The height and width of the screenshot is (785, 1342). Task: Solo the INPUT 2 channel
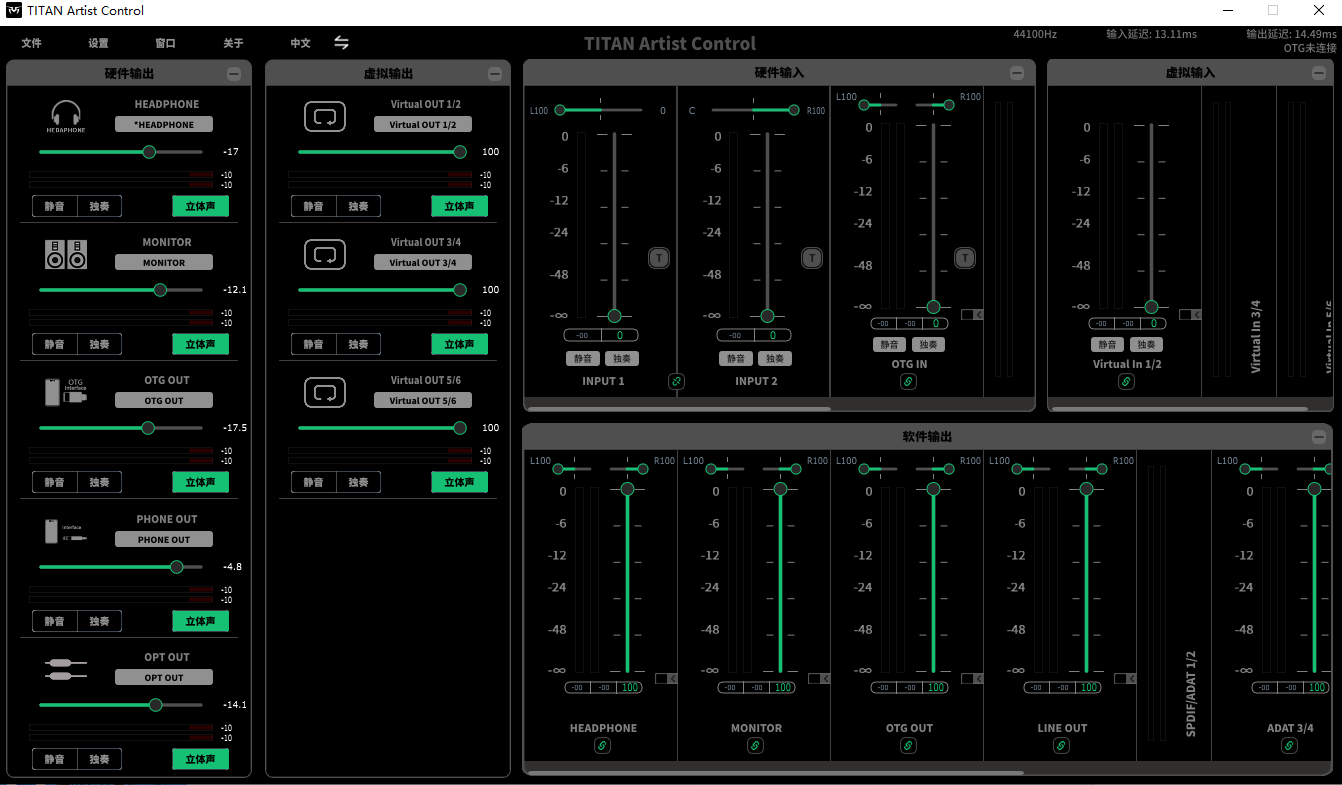click(774, 358)
